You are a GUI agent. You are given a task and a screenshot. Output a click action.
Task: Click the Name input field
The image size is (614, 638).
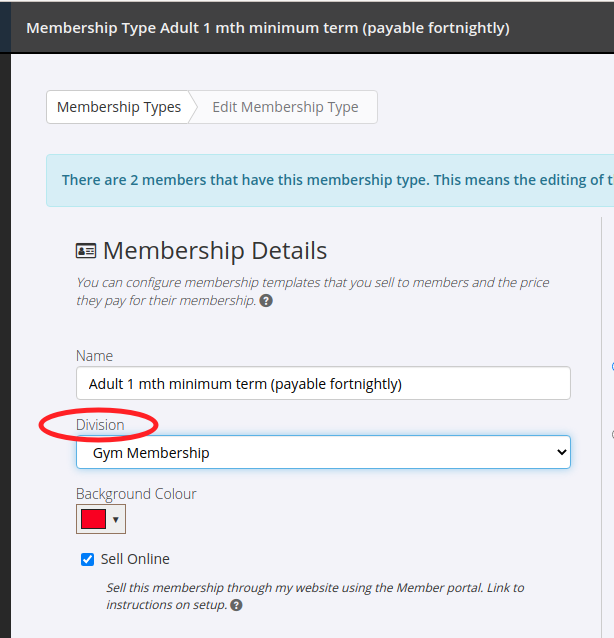click(323, 383)
